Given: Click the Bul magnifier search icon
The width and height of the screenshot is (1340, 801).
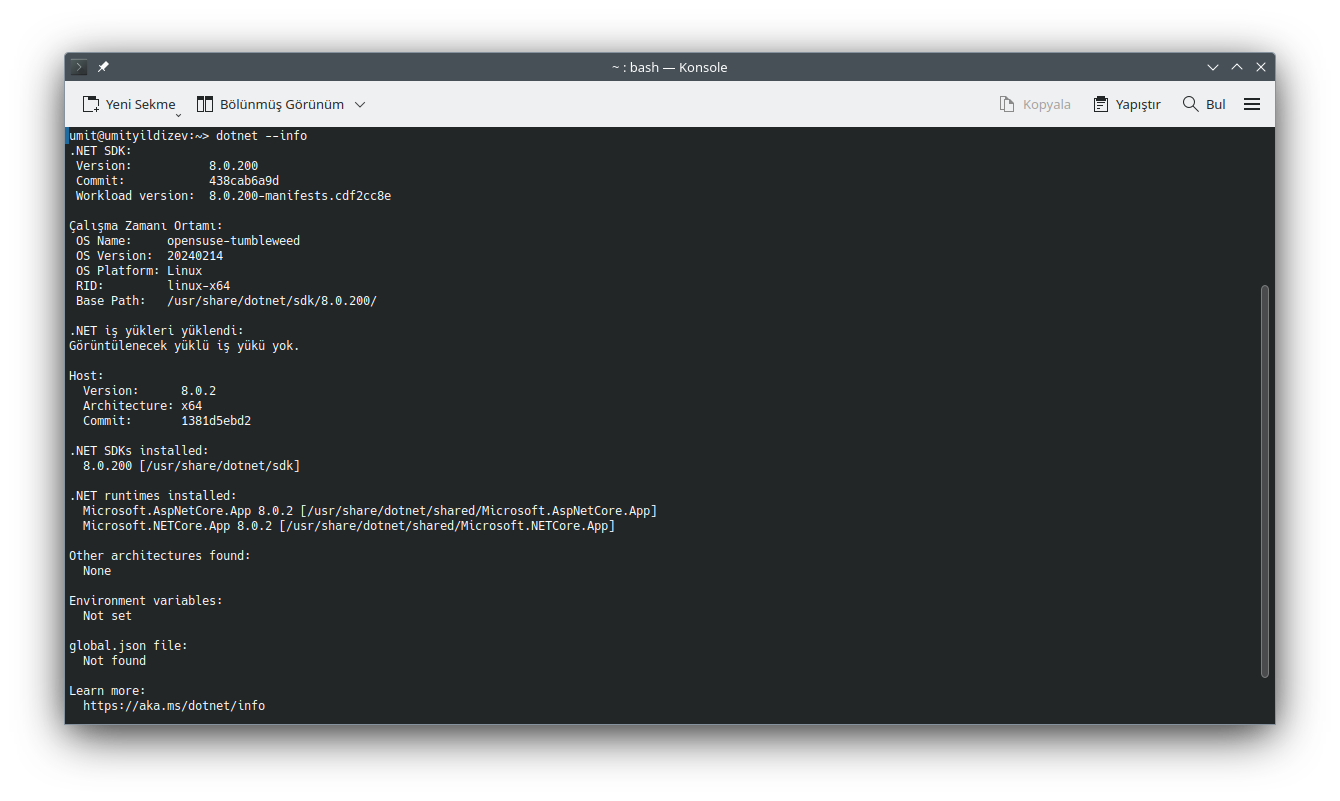Looking at the screenshot, I should coord(1189,103).
